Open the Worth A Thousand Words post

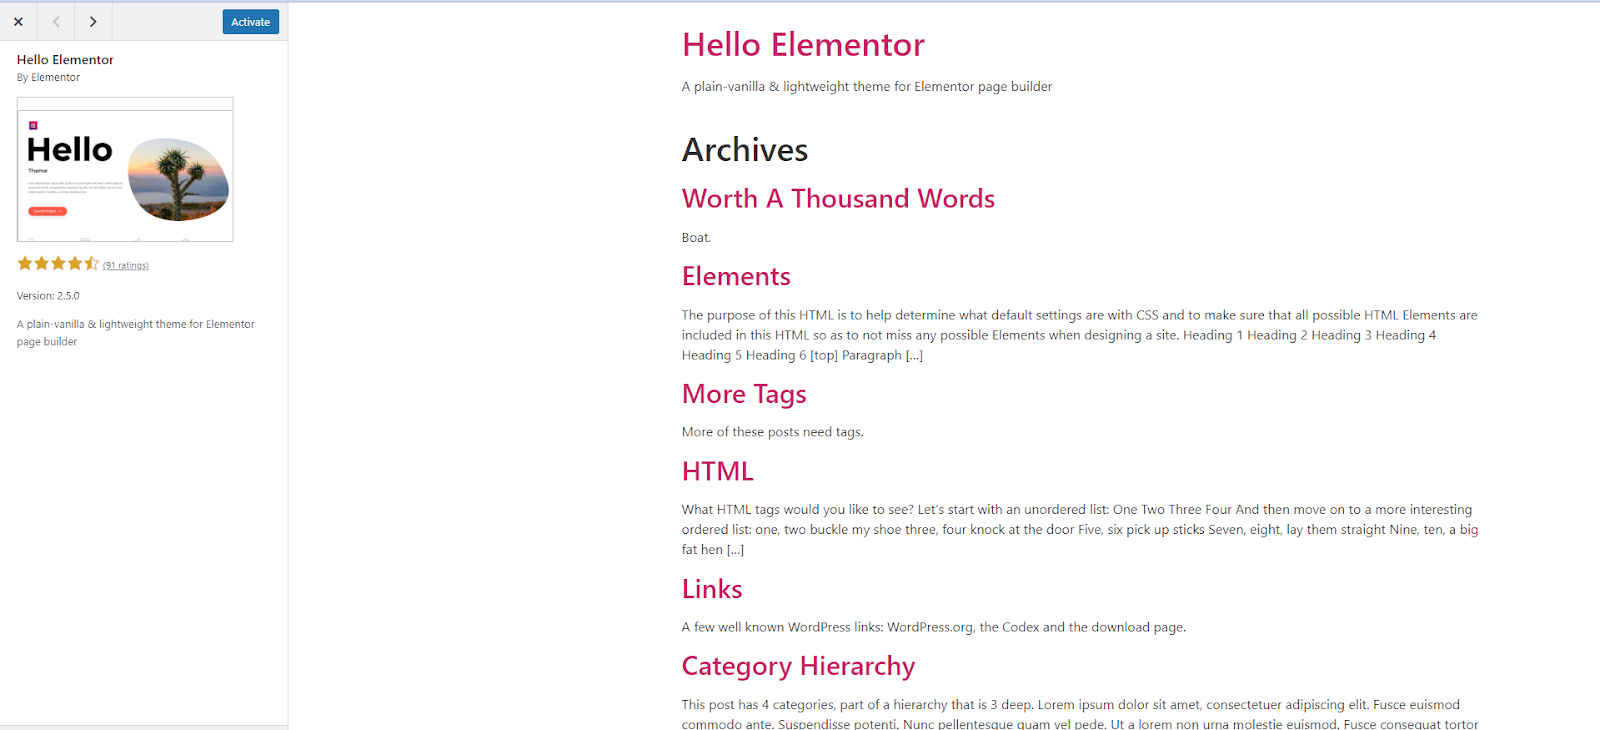click(838, 199)
